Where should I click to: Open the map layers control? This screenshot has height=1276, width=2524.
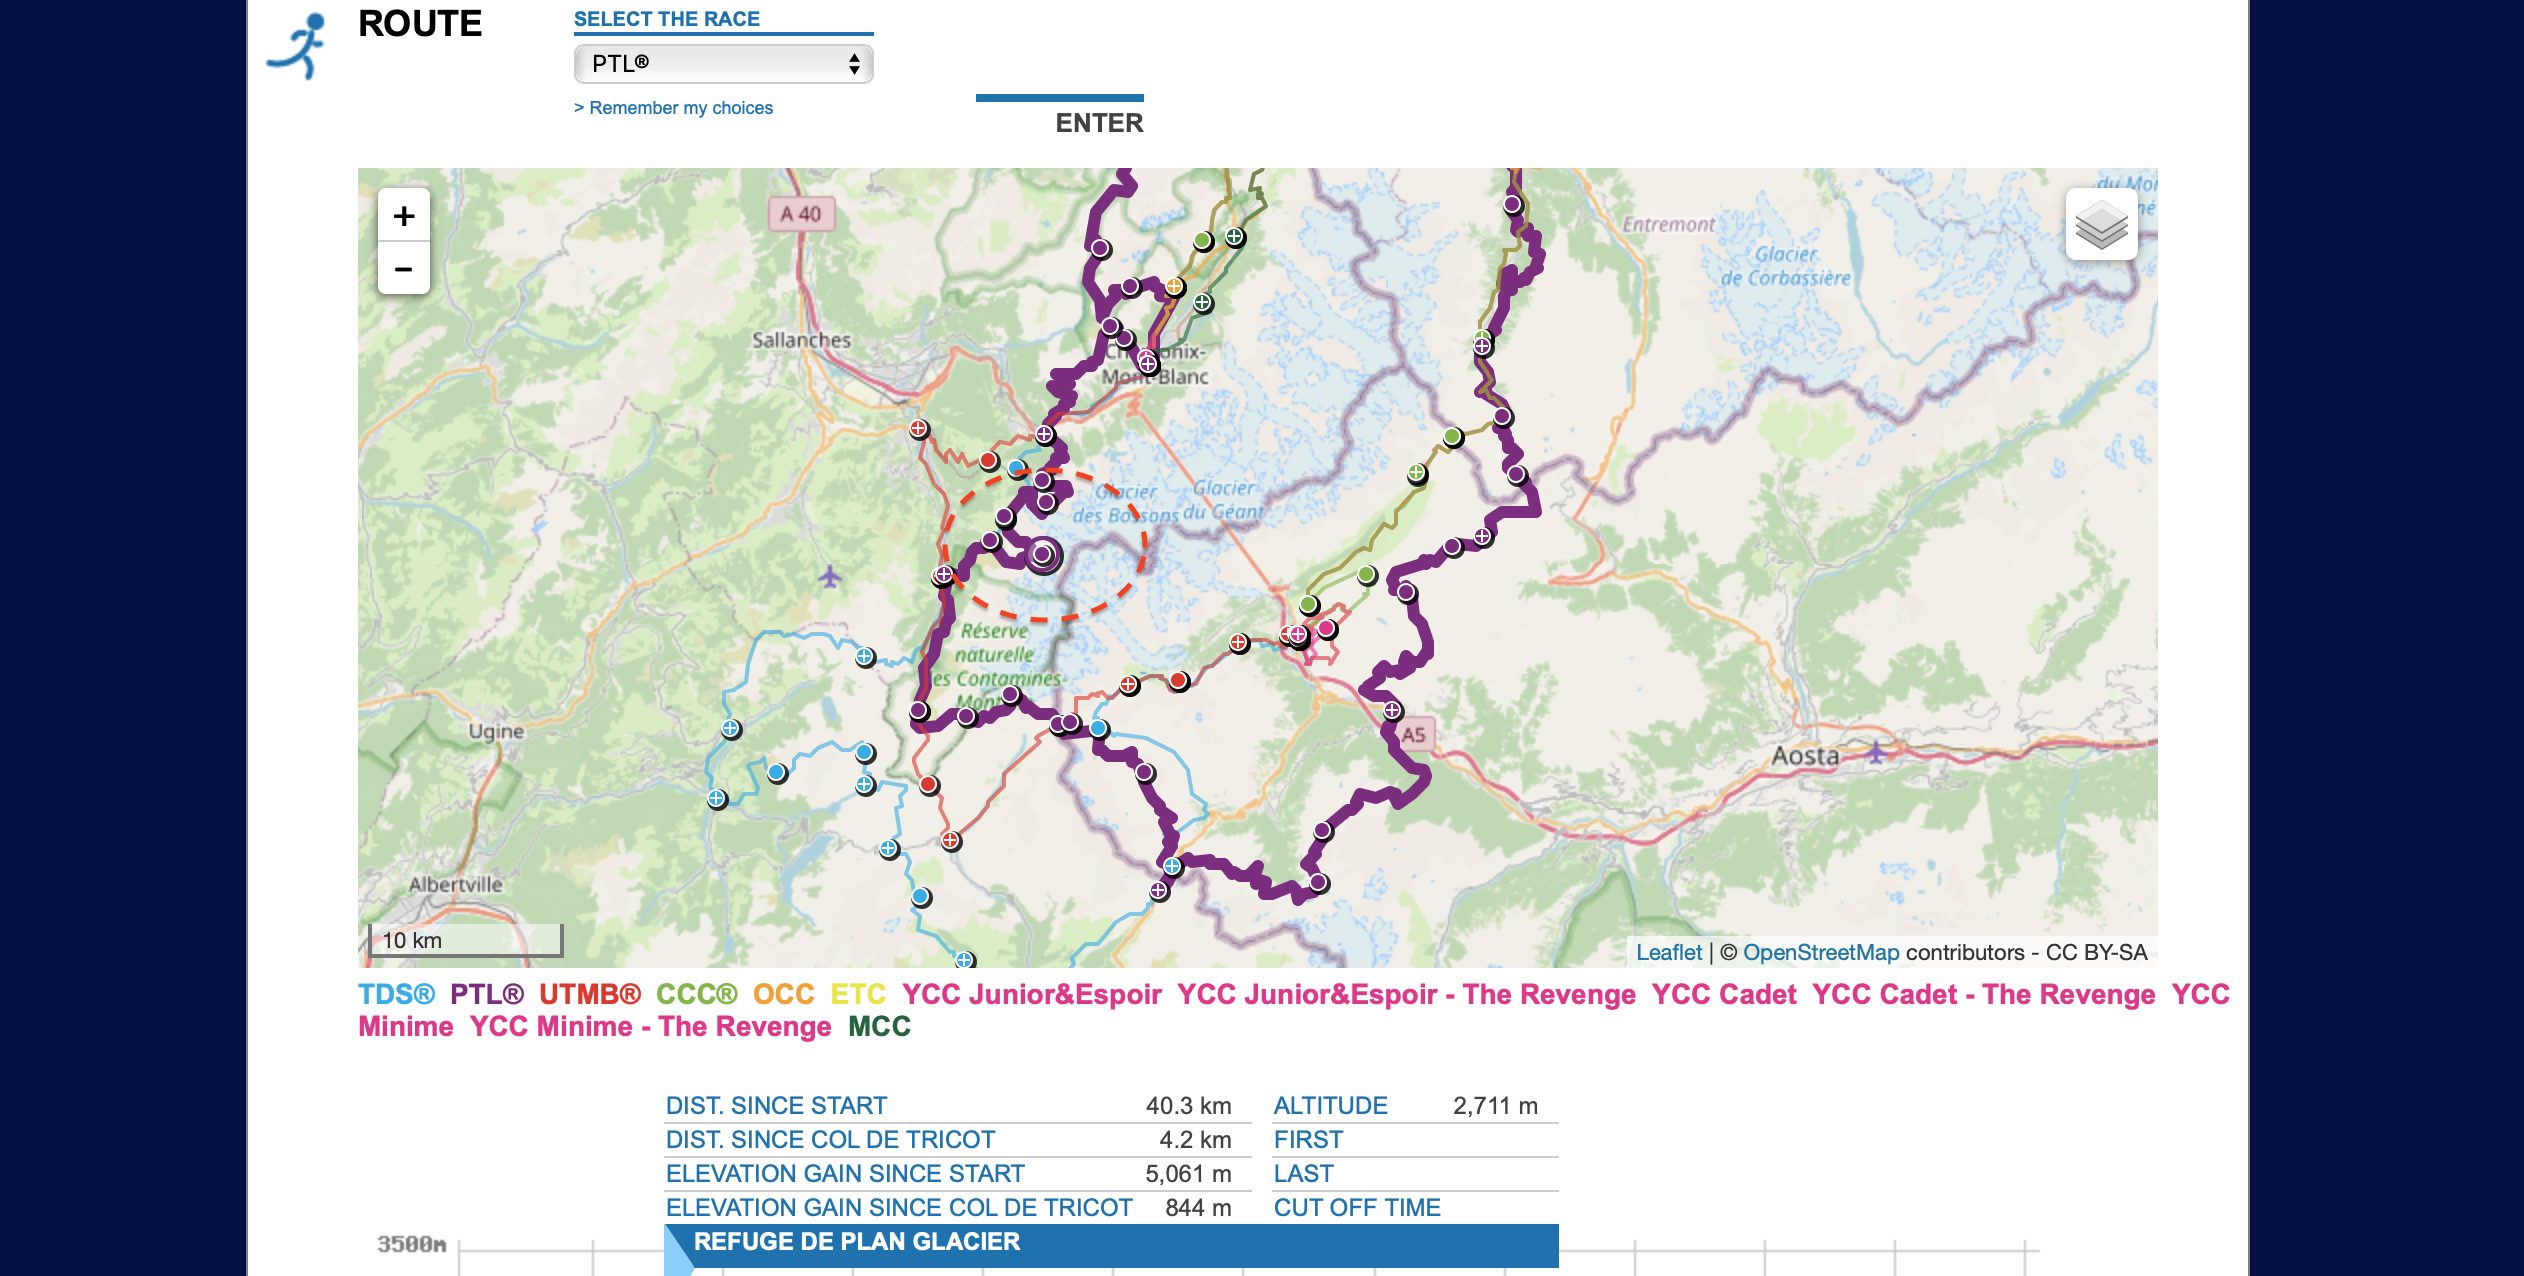pyautogui.click(x=2101, y=224)
